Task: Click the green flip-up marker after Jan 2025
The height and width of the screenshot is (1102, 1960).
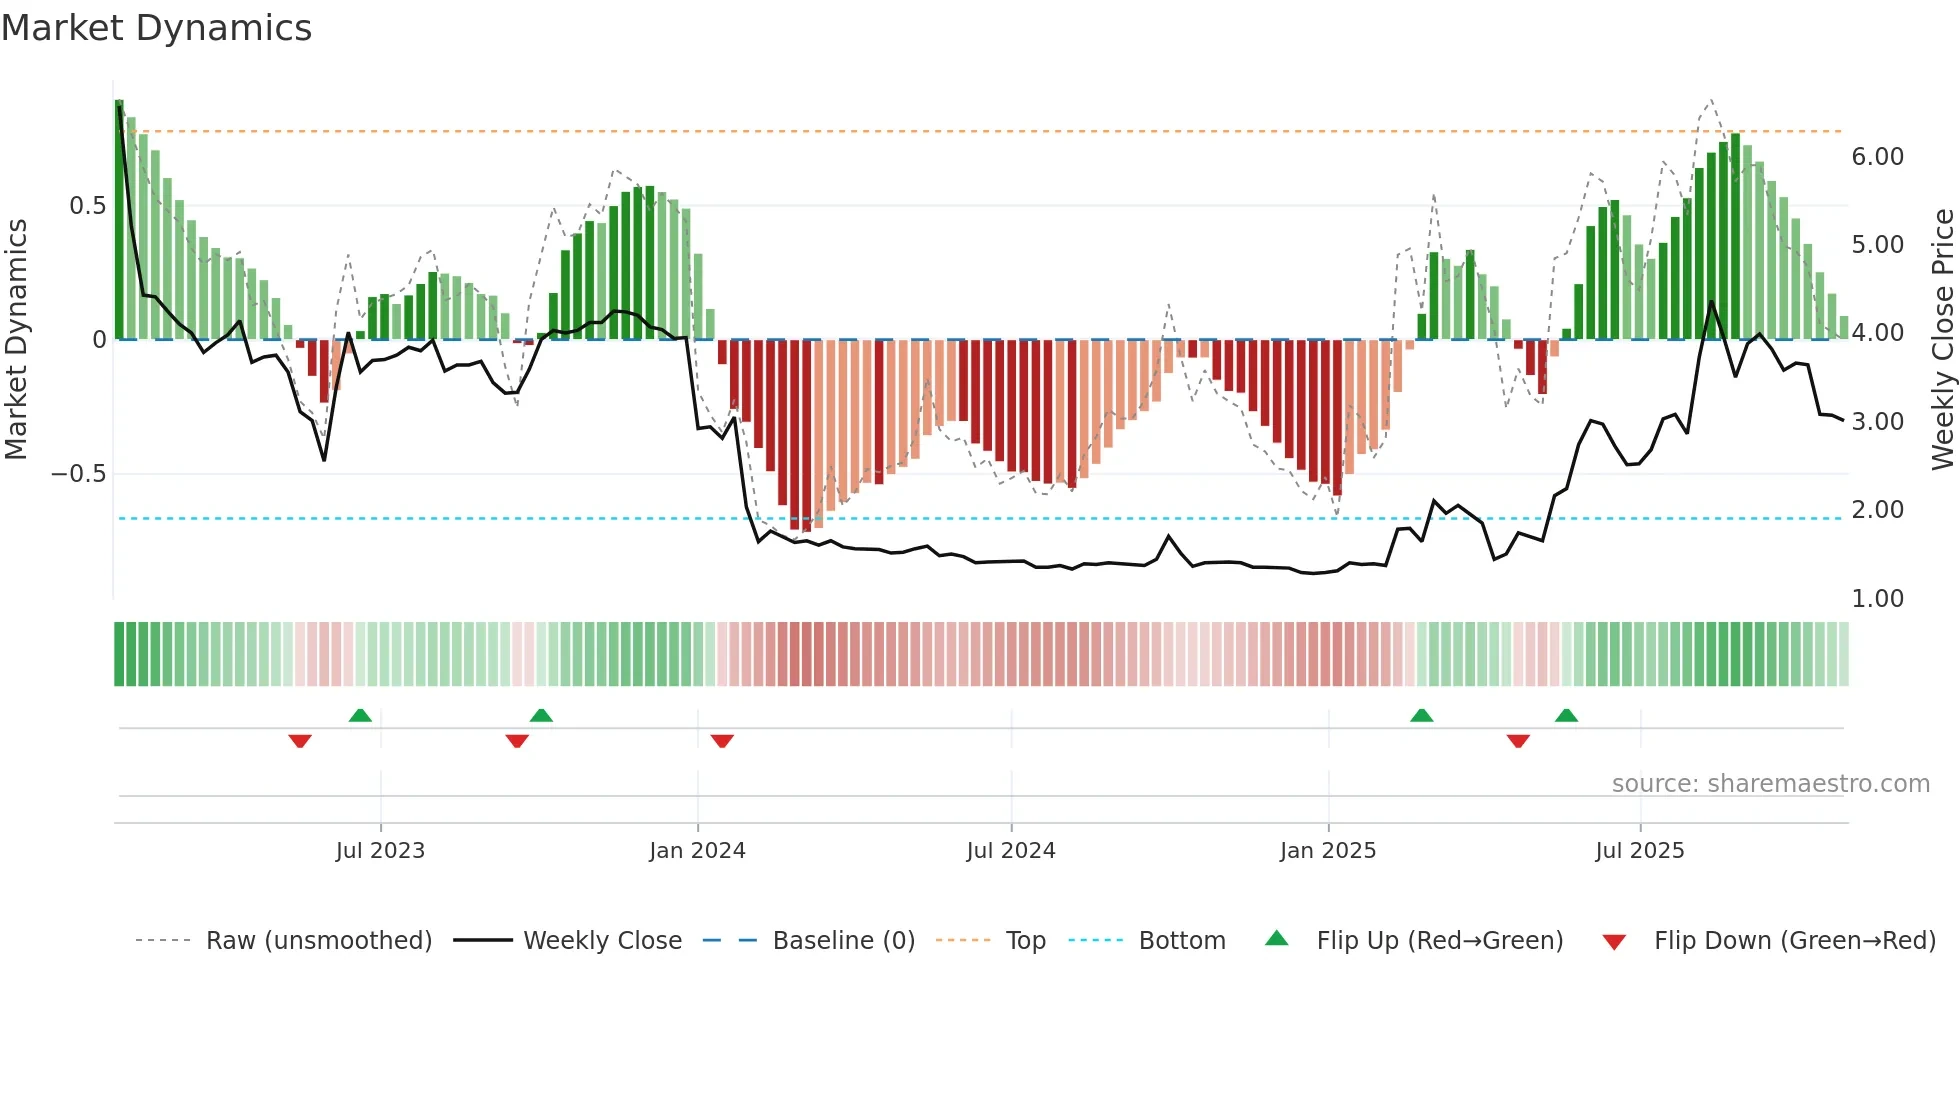Action: [x=1421, y=715]
